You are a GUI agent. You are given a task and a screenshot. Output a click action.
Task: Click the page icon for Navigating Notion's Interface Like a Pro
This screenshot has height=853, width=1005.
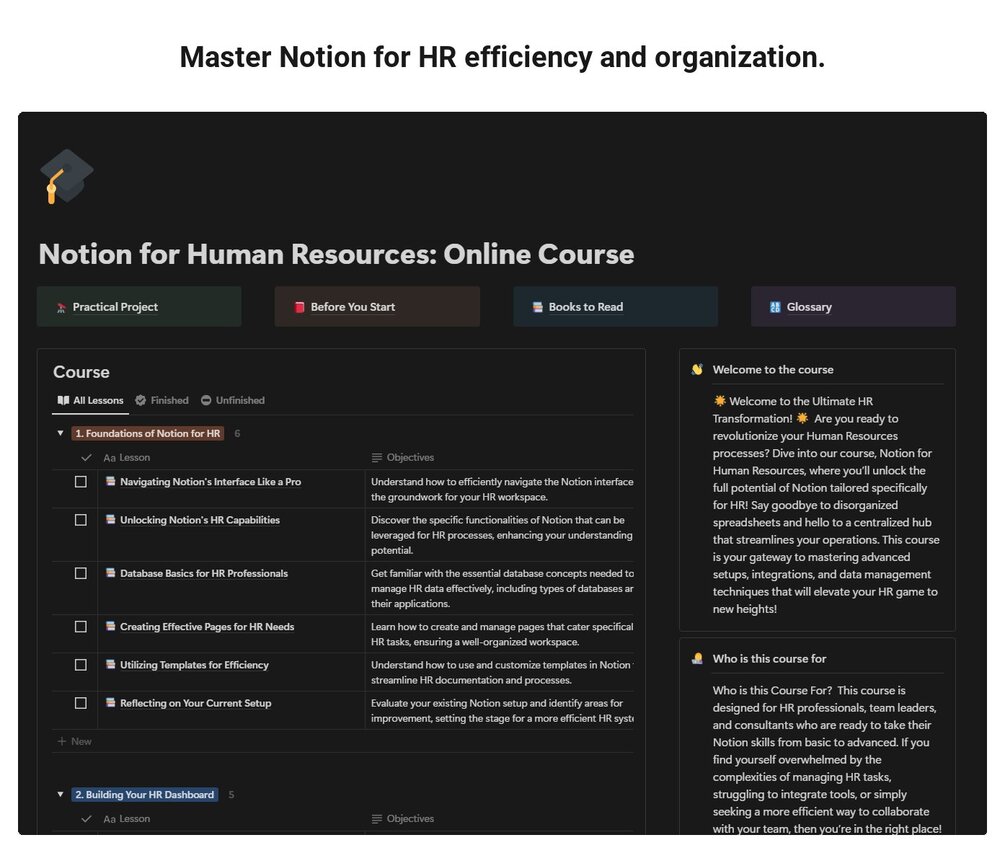(111, 481)
